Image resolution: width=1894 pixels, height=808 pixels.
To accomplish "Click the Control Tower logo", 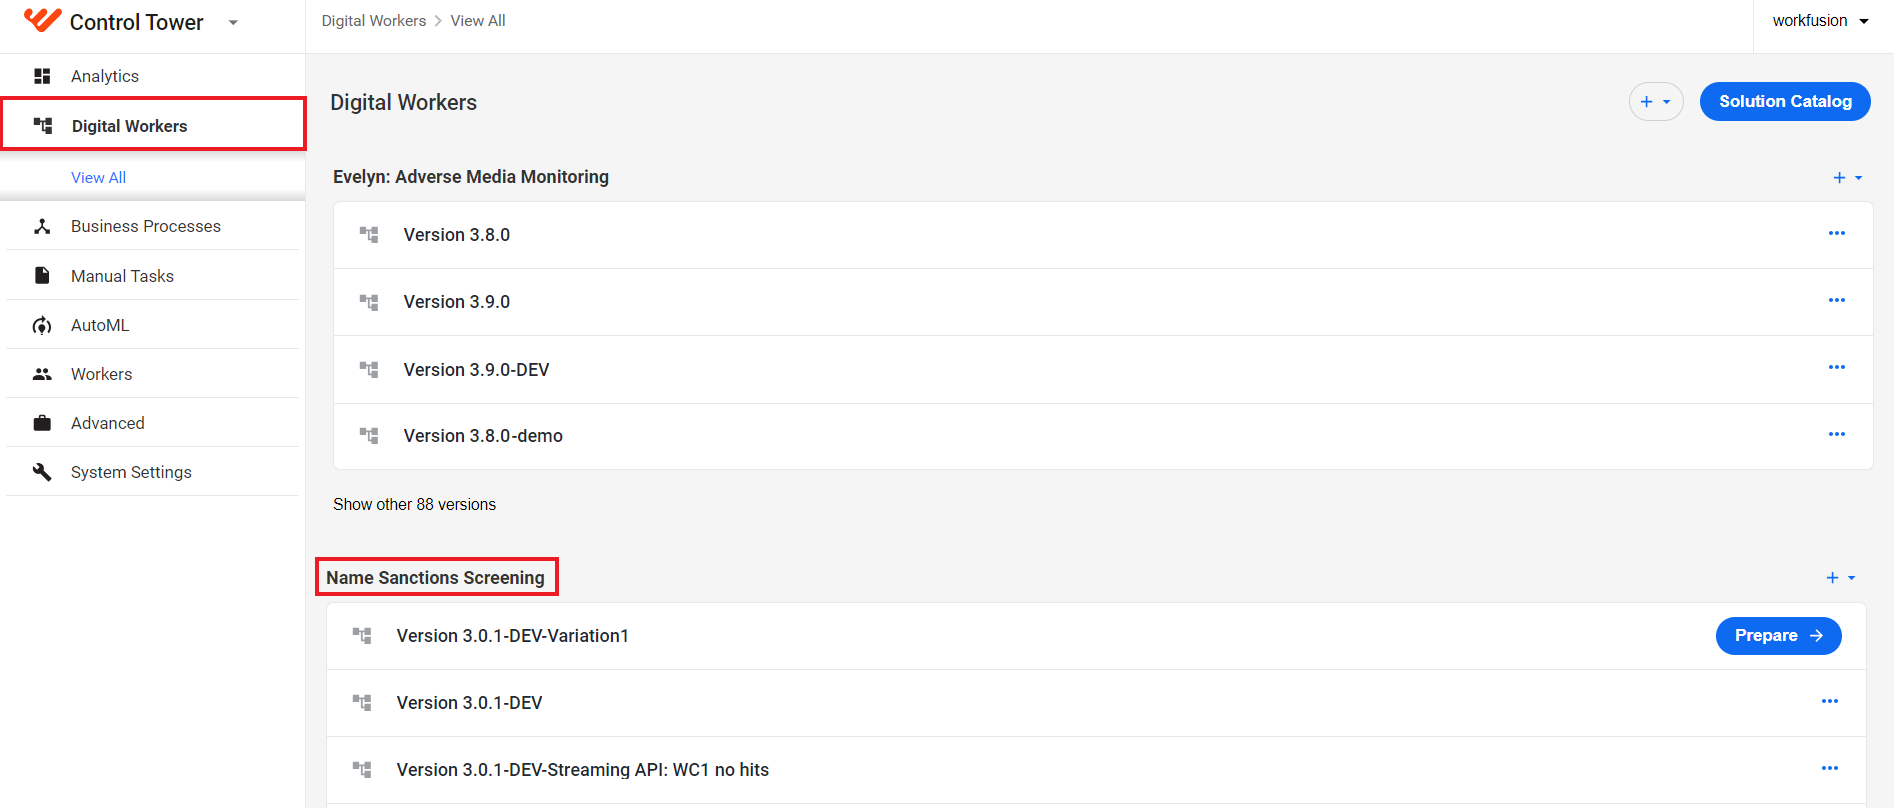I will coord(43,20).
